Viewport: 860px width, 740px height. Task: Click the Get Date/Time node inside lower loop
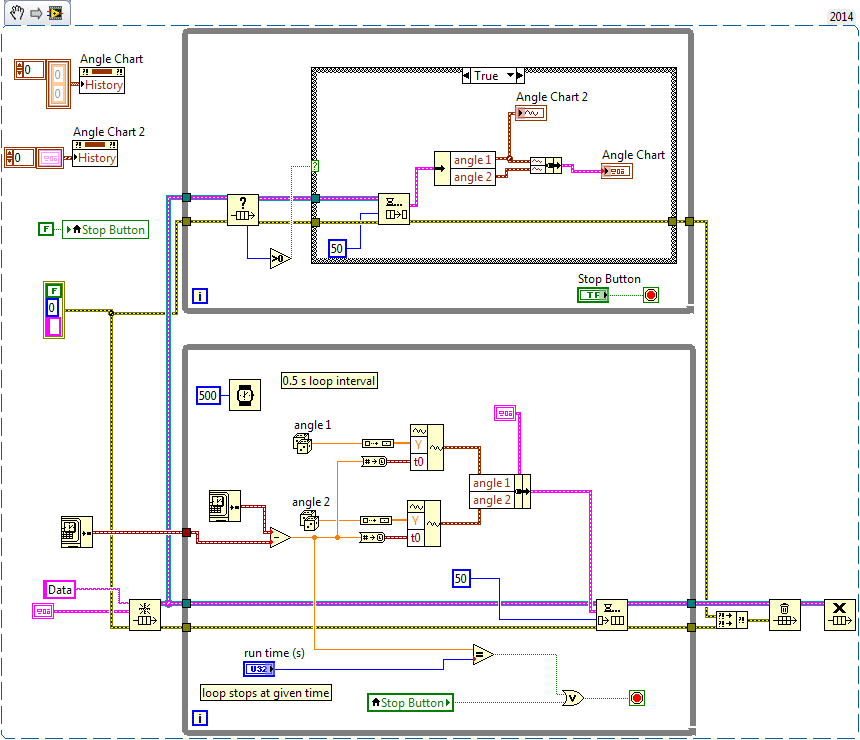pyautogui.click(x=225, y=506)
